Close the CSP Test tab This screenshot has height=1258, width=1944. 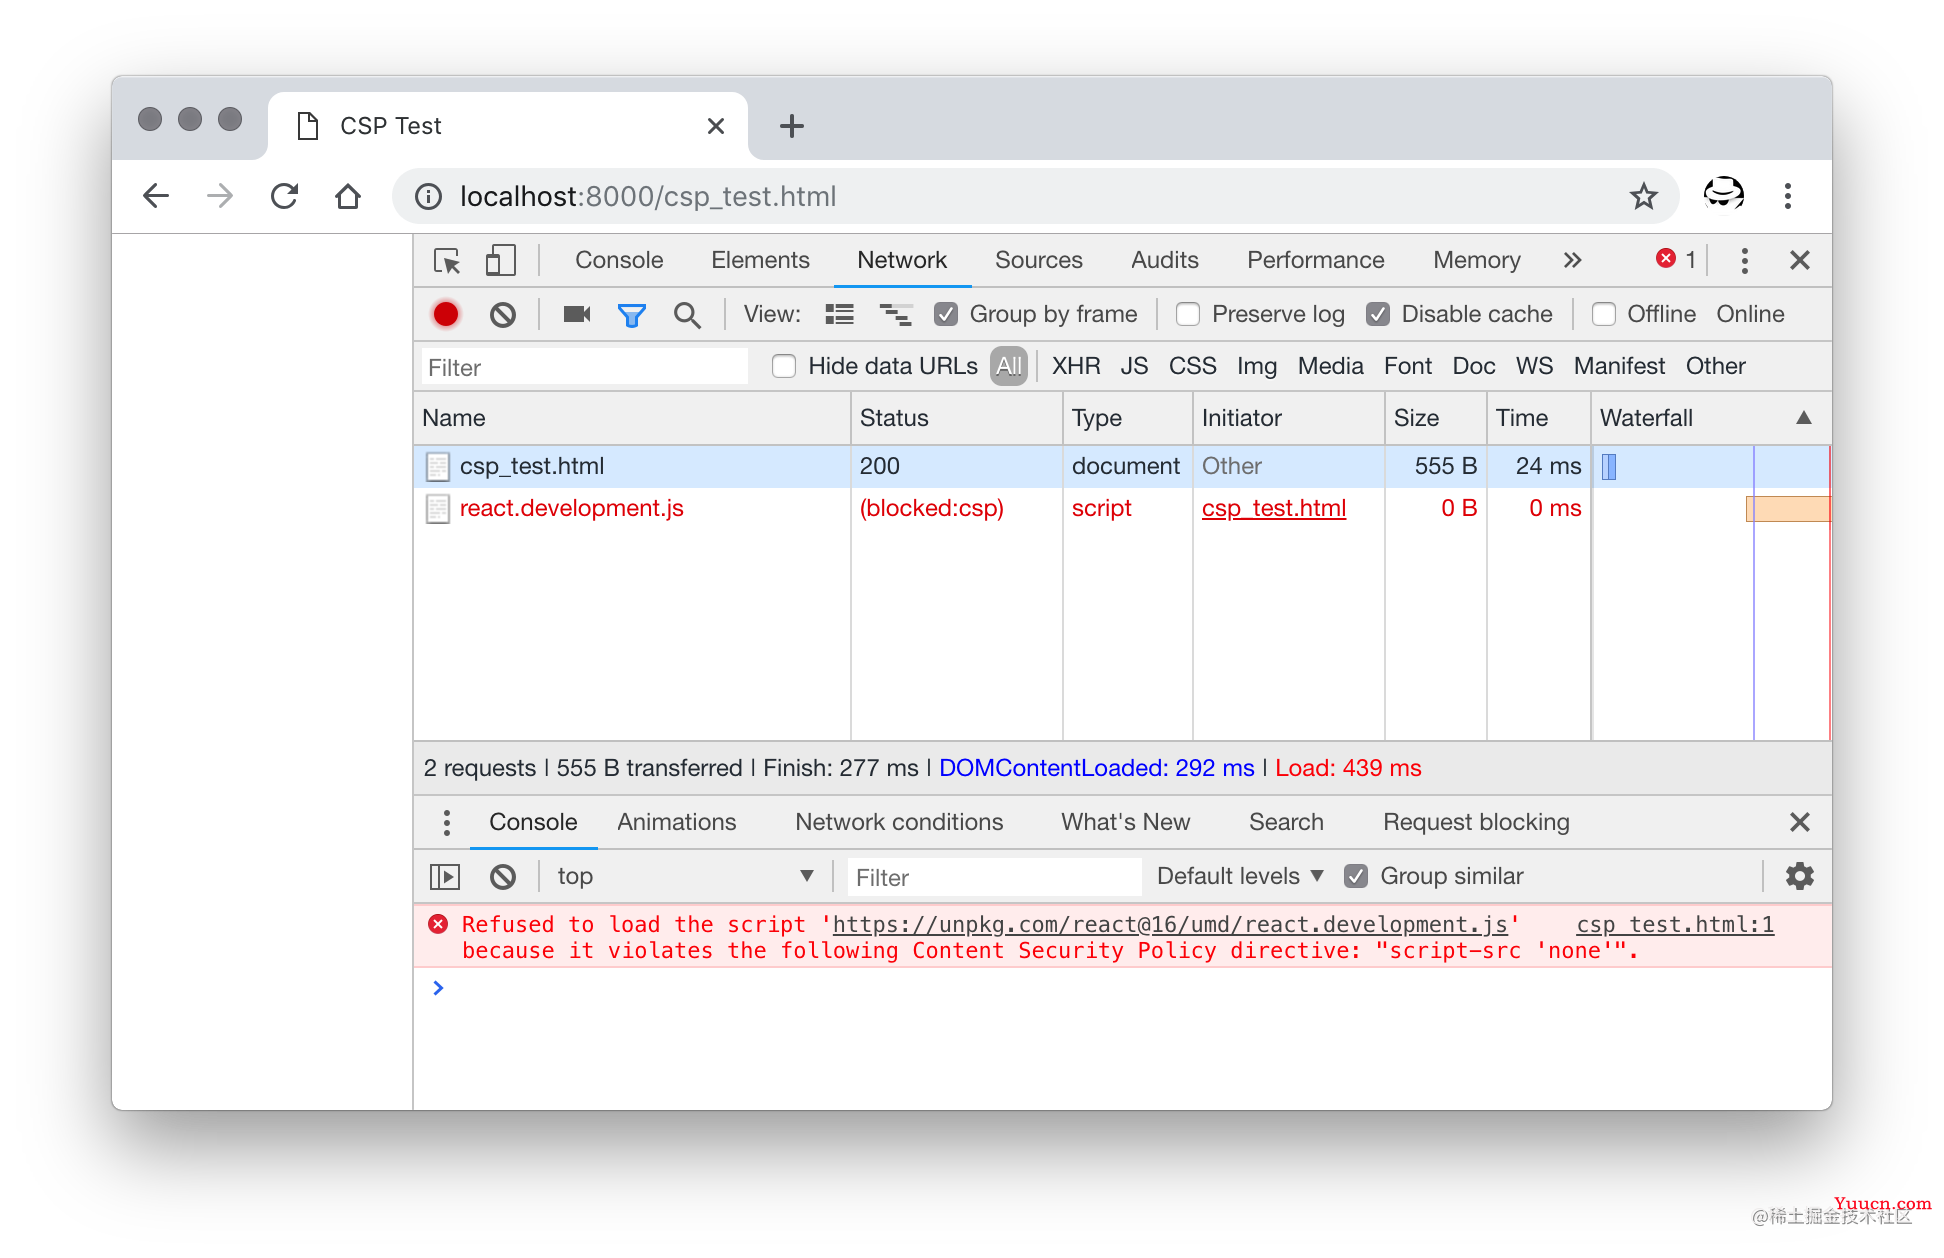click(x=715, y=126)
